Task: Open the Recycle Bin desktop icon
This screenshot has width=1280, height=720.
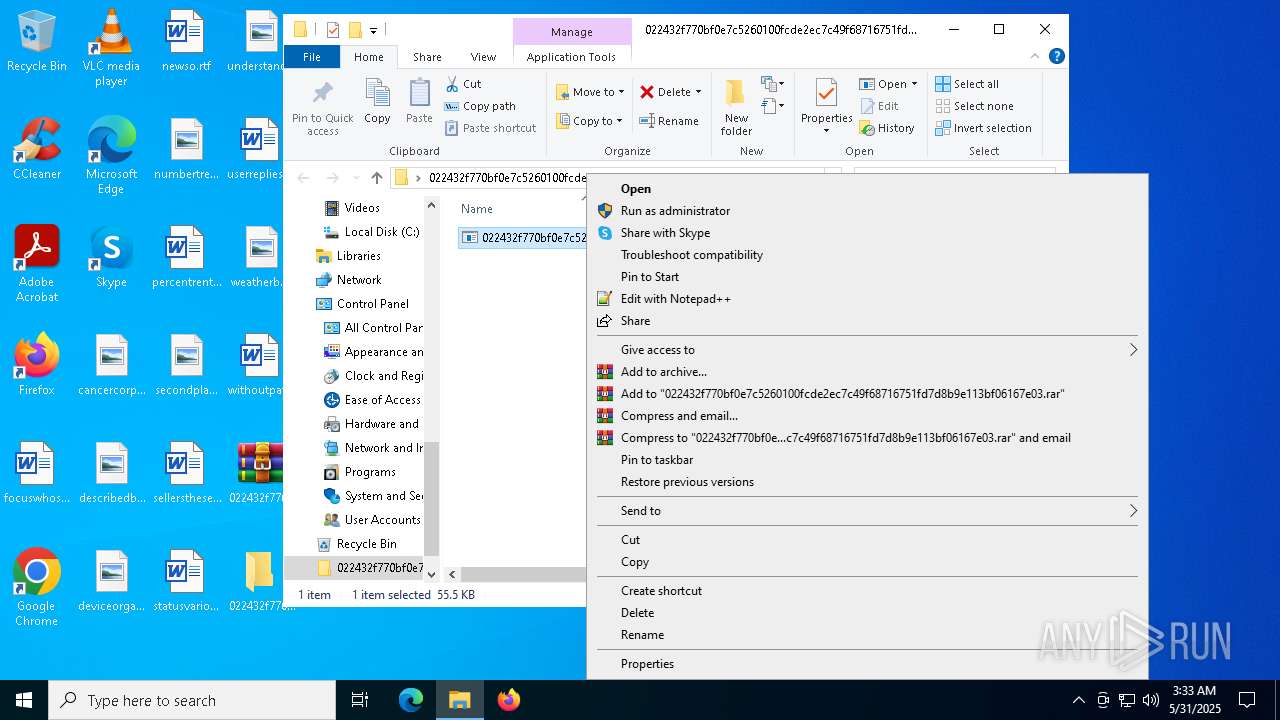Action: click(x=37, y=42)
